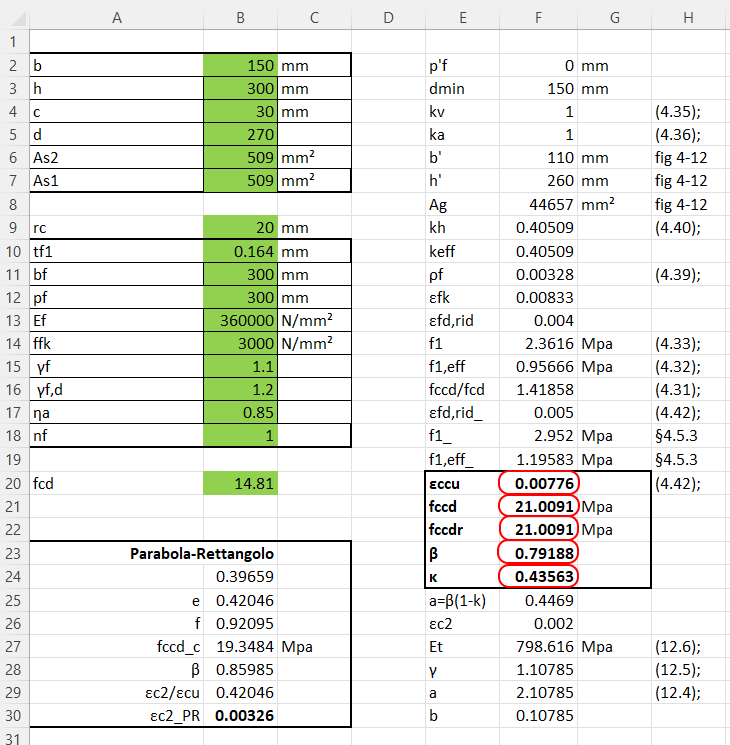
Task: Click the nf value 1 cell
Action: point(240,435)
